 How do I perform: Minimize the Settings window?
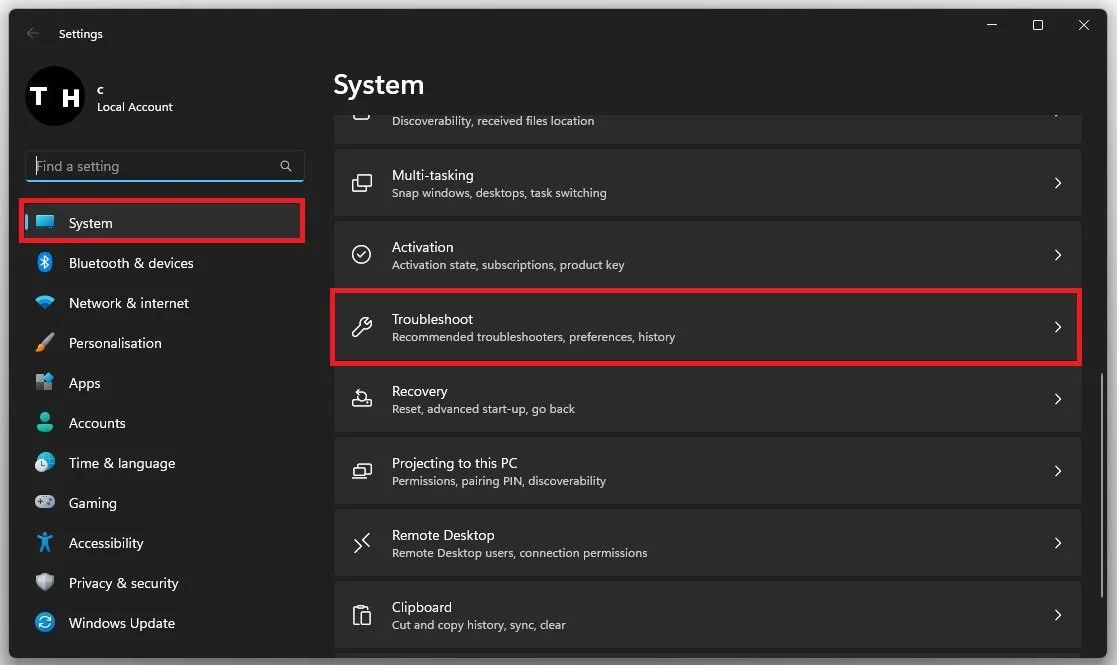[992, 25]
